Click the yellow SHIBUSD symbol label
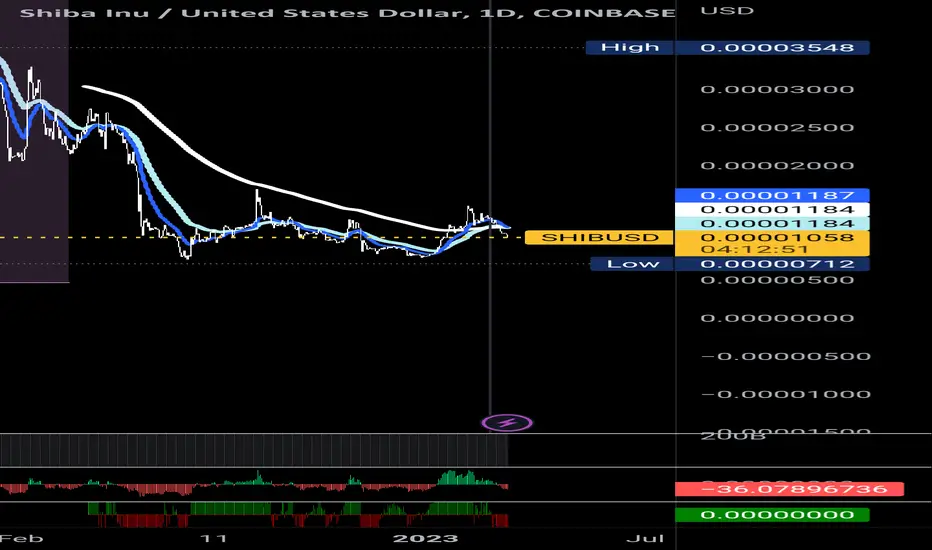Screen dimensions: 932x550 (599, 237)
